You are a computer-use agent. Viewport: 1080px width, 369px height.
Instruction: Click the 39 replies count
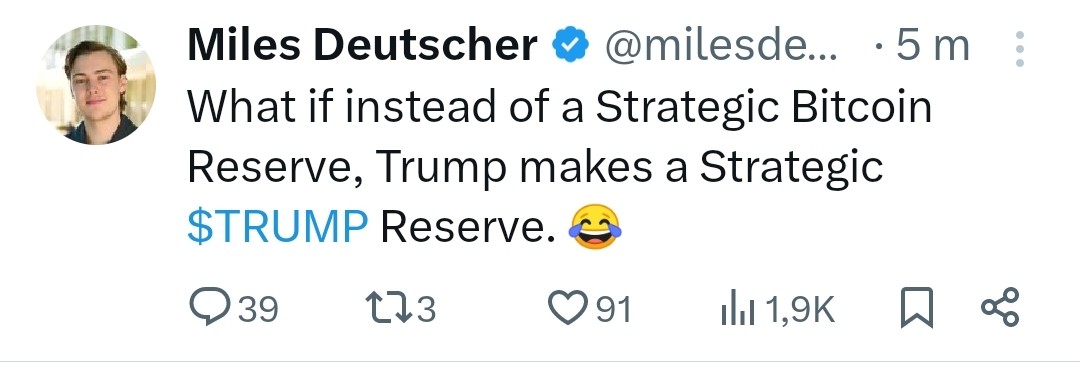tap(258, 308)
